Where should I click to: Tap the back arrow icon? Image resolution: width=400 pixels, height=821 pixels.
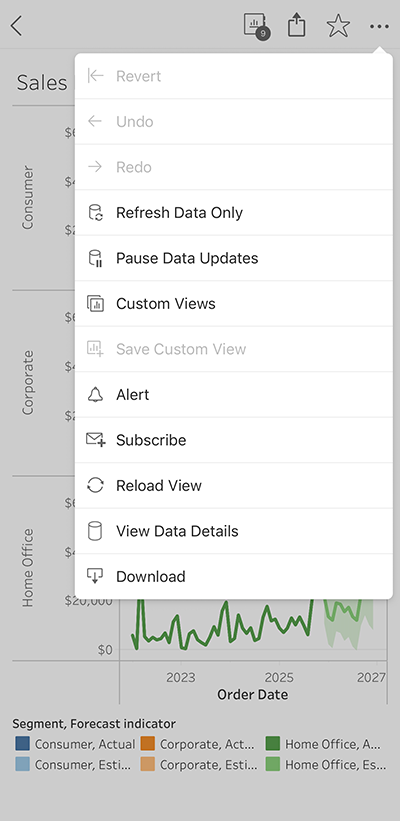point(17,26)
